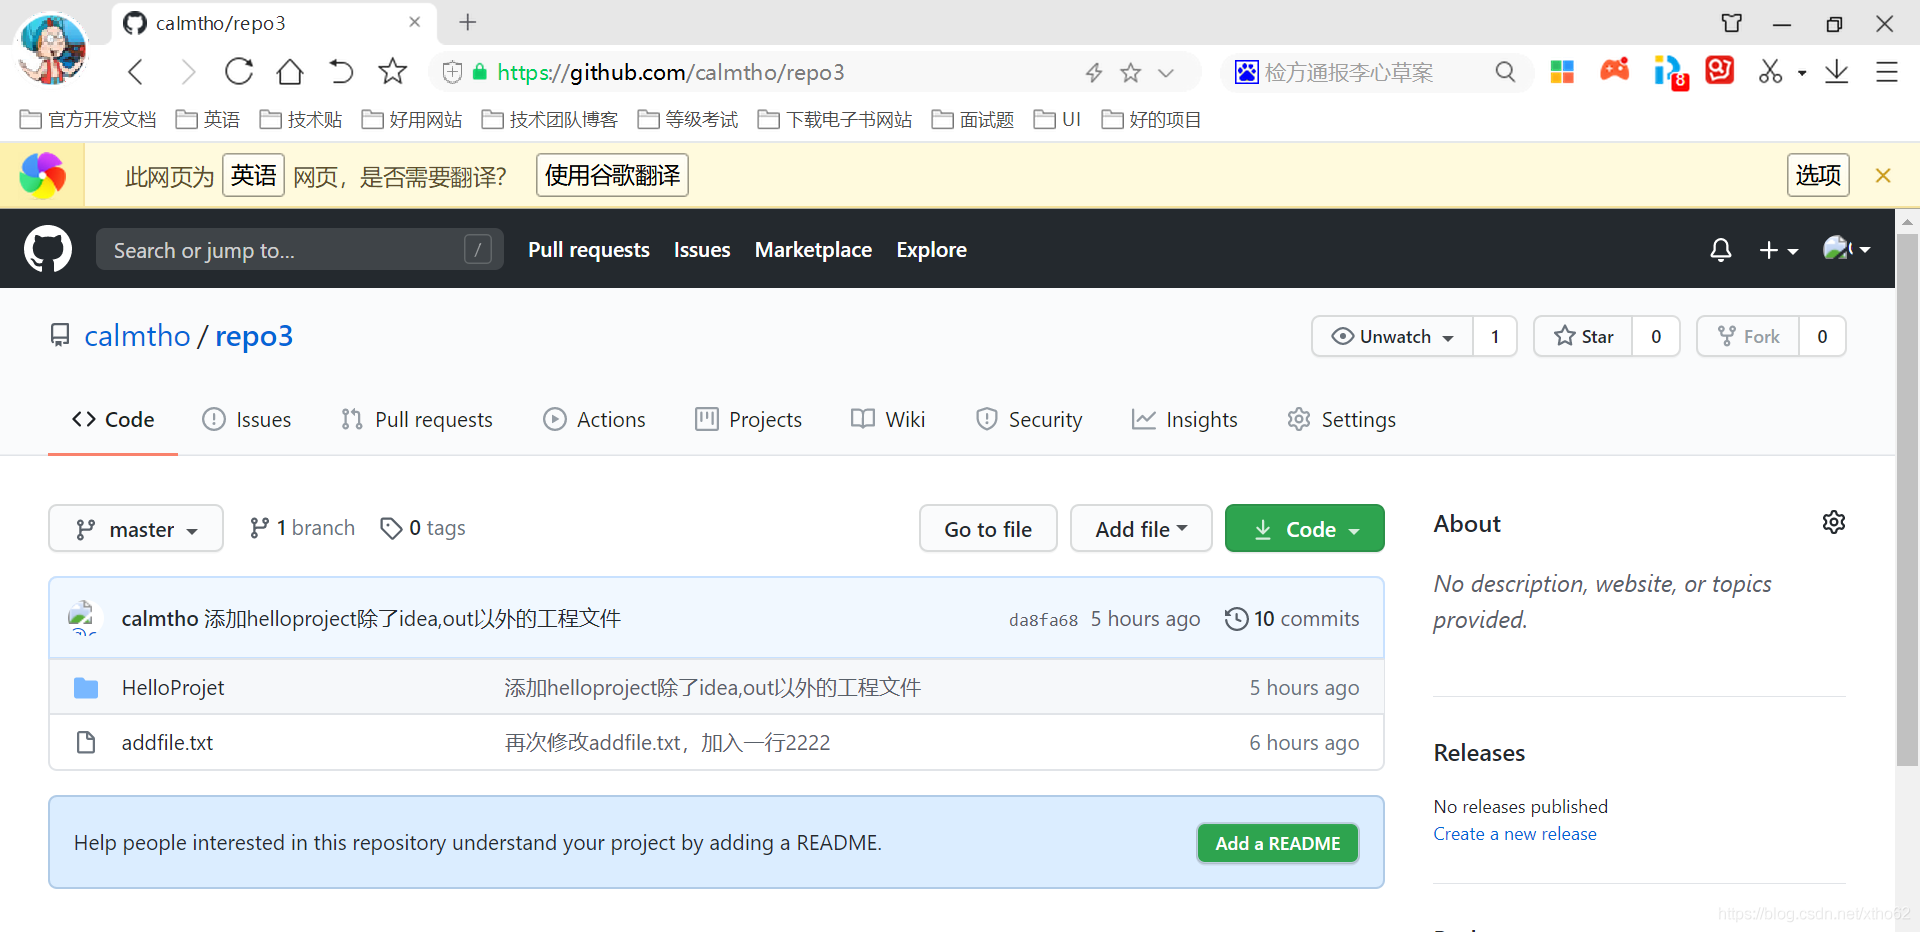1920x932 pixels.
Task: Open Explore in top navigation
Action: [x=931, y=250]
